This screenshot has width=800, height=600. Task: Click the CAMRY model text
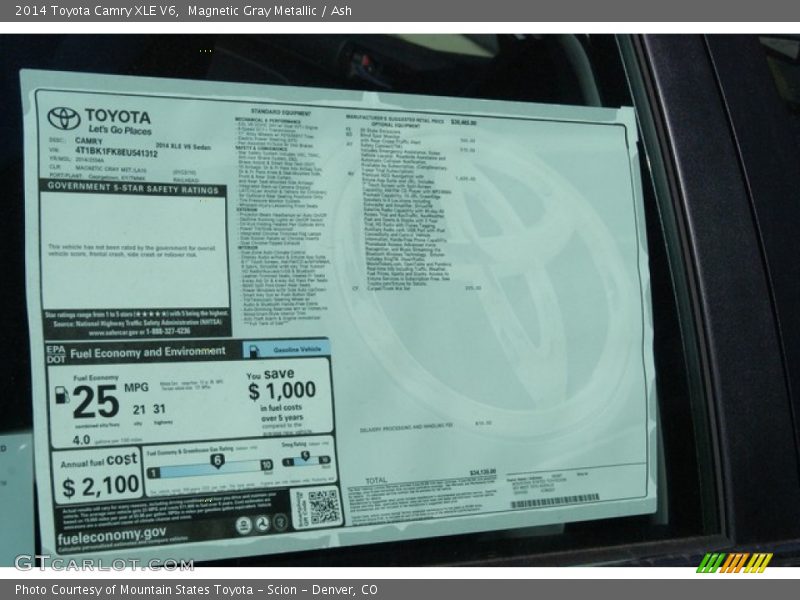[x=89, y=140]
